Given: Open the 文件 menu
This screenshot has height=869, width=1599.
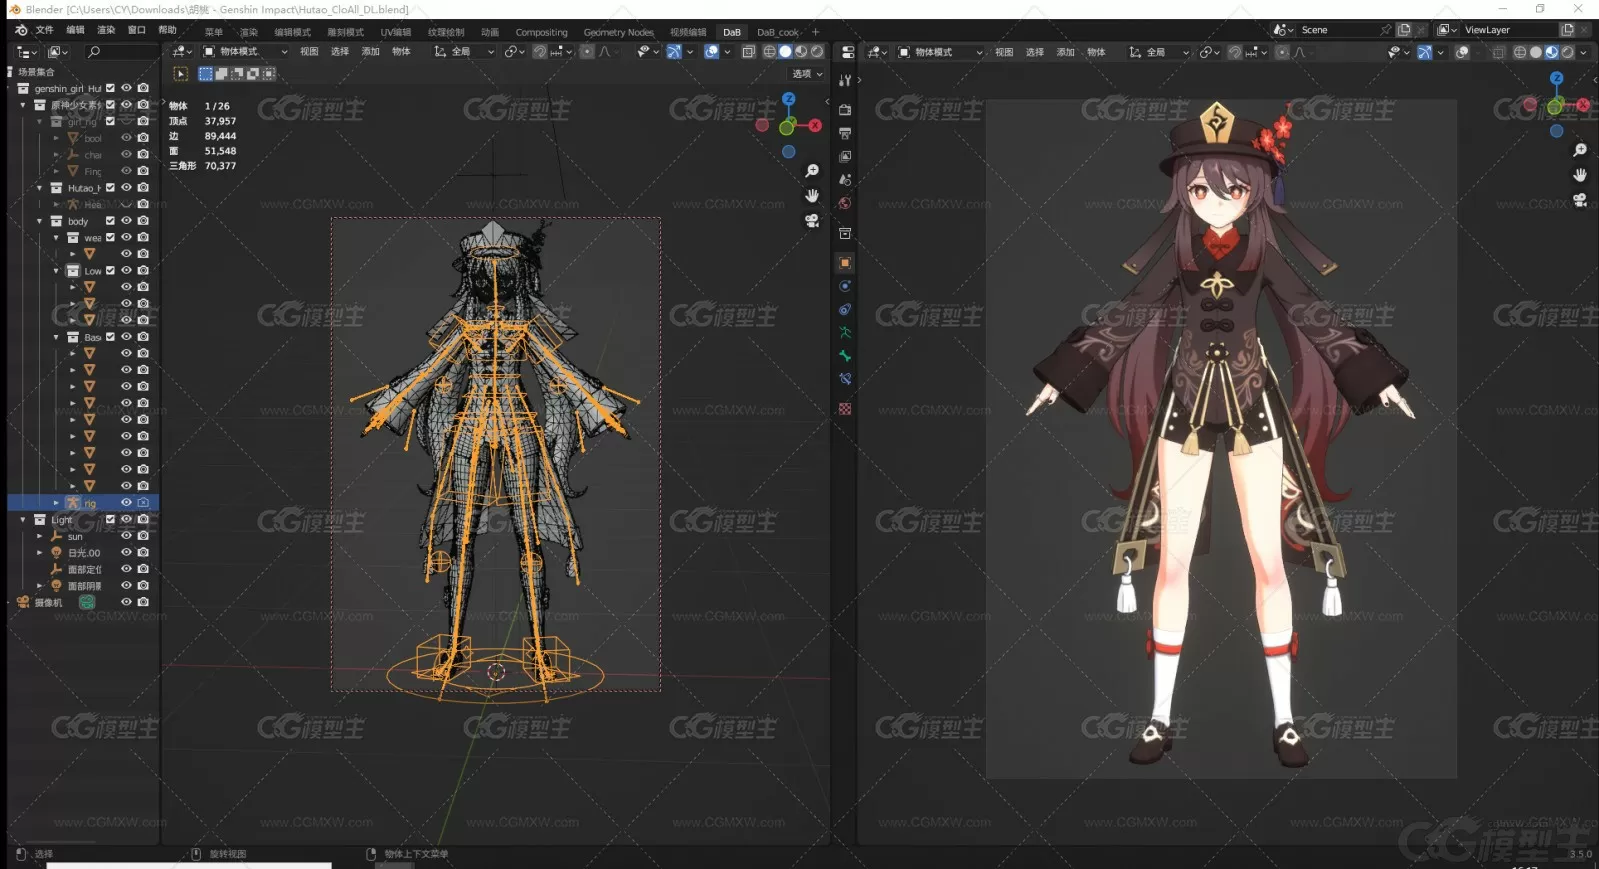Looking at the screenshot, I should (x=45, y=30).
